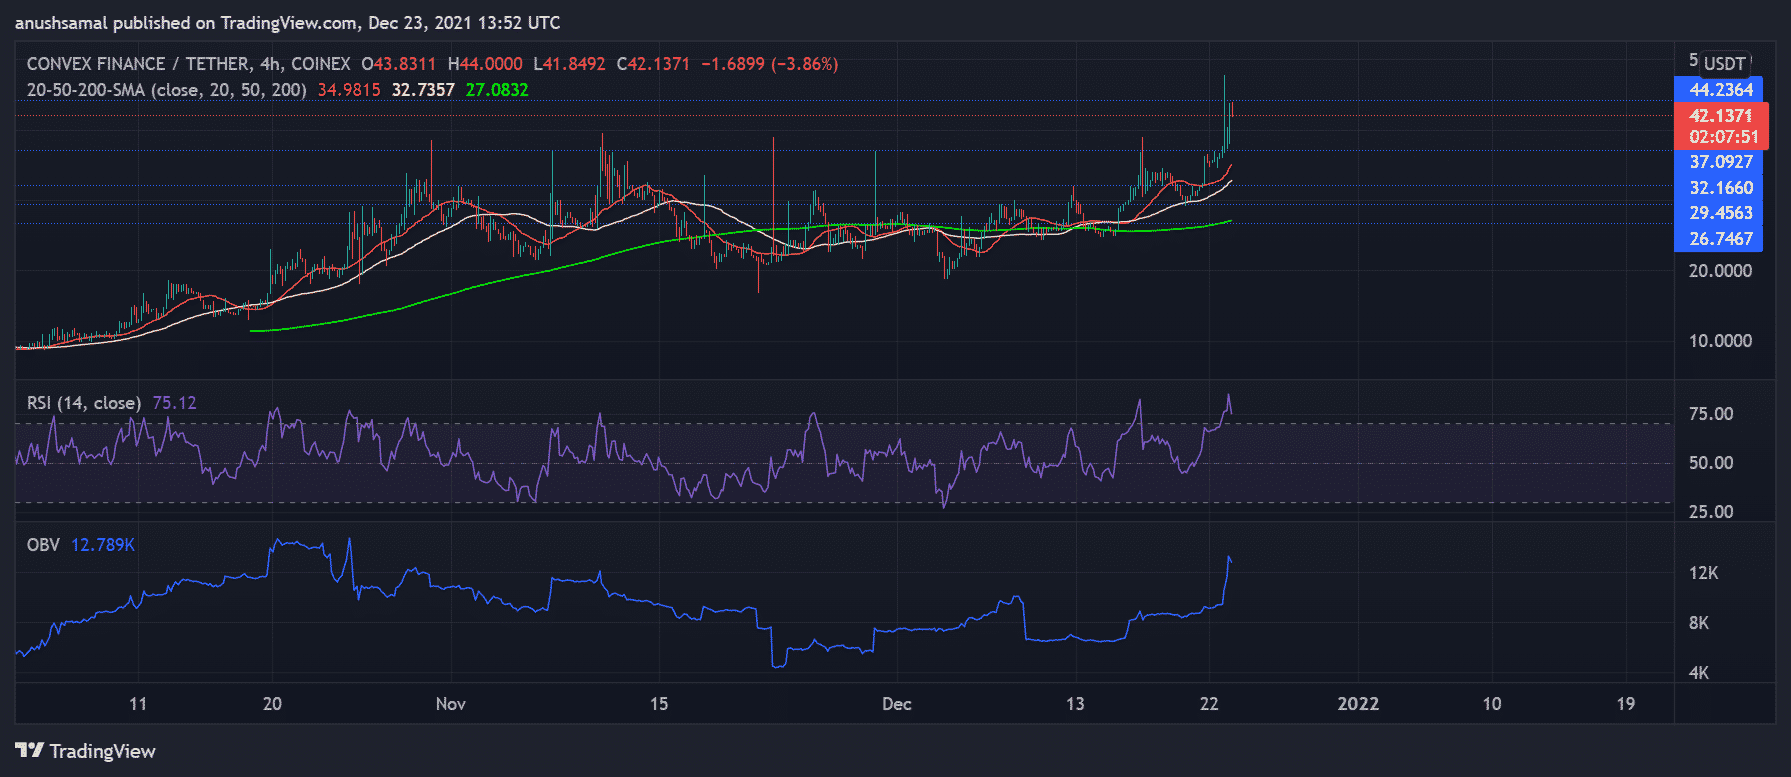
Task: Open the USDT currency selector
Action: 1725,63
